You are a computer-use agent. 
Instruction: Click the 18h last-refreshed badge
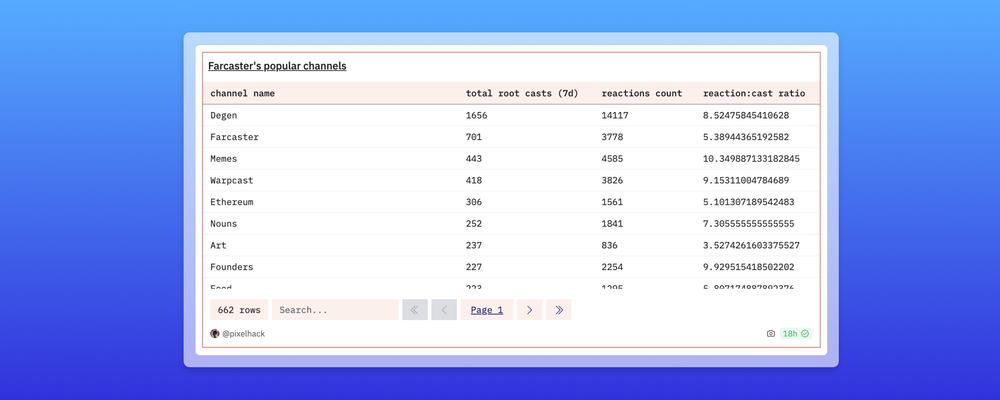coord(790,333)
